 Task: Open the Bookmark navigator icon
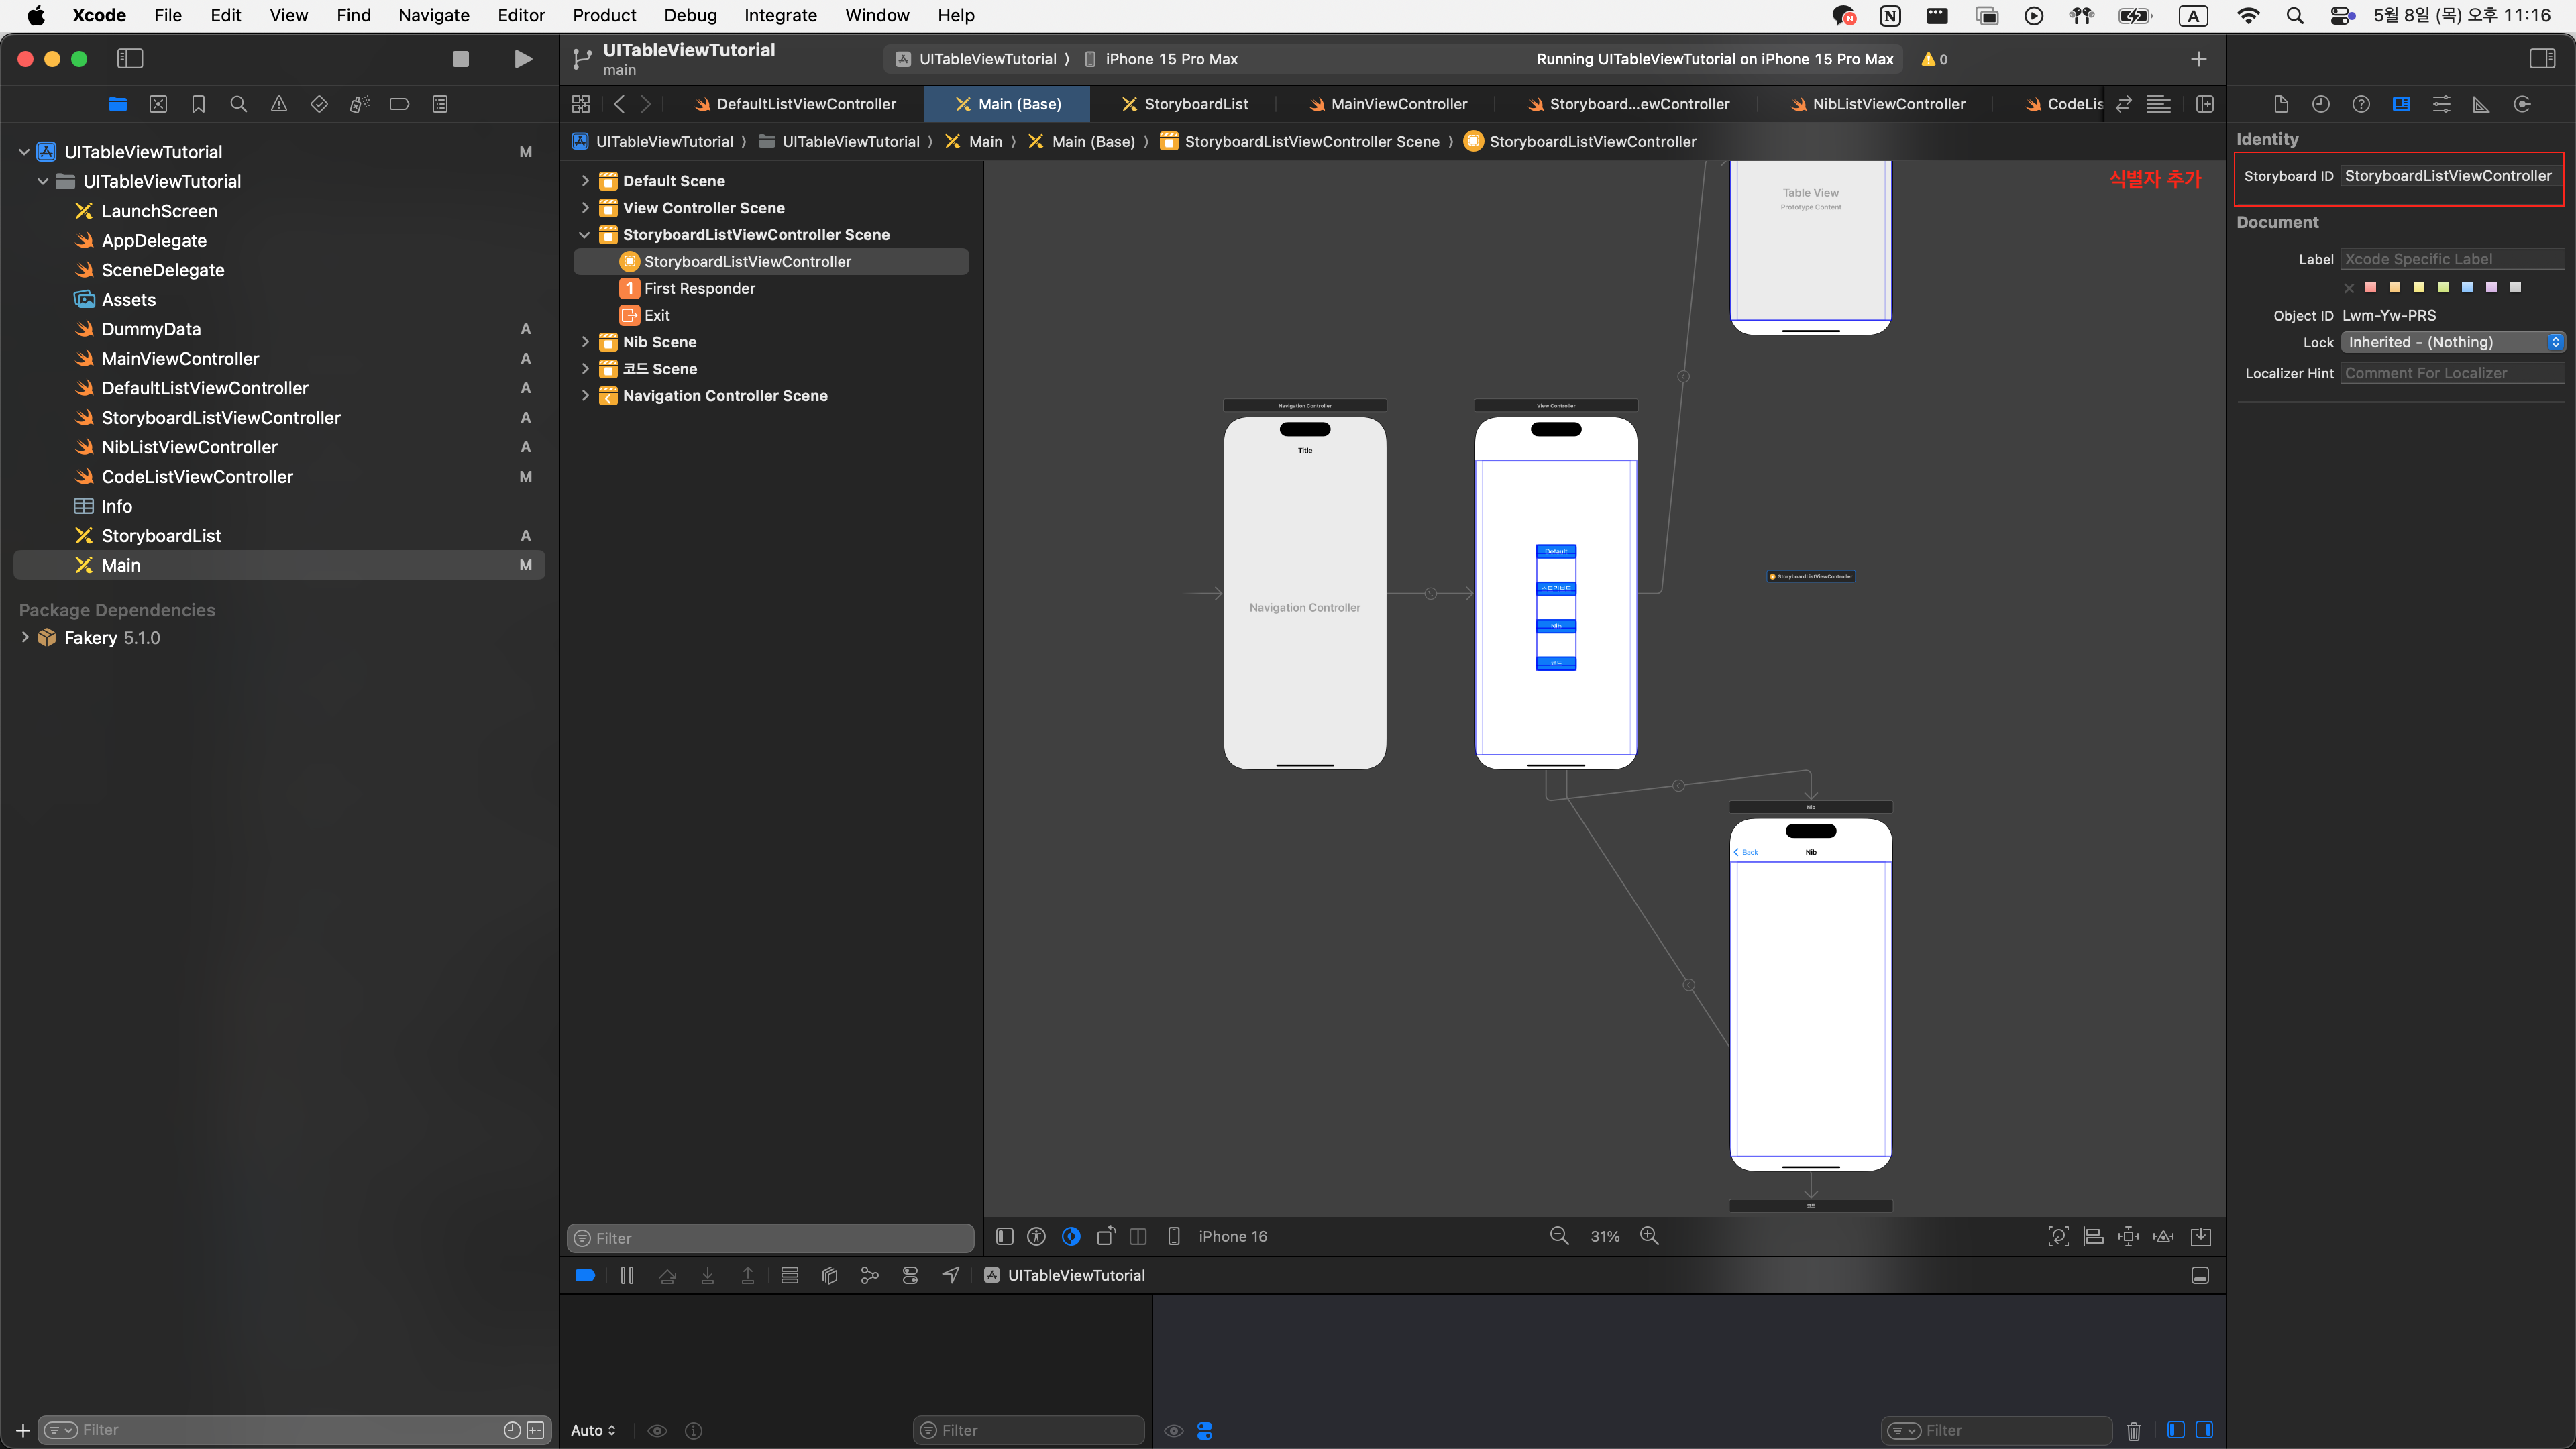tap(198, 104)
